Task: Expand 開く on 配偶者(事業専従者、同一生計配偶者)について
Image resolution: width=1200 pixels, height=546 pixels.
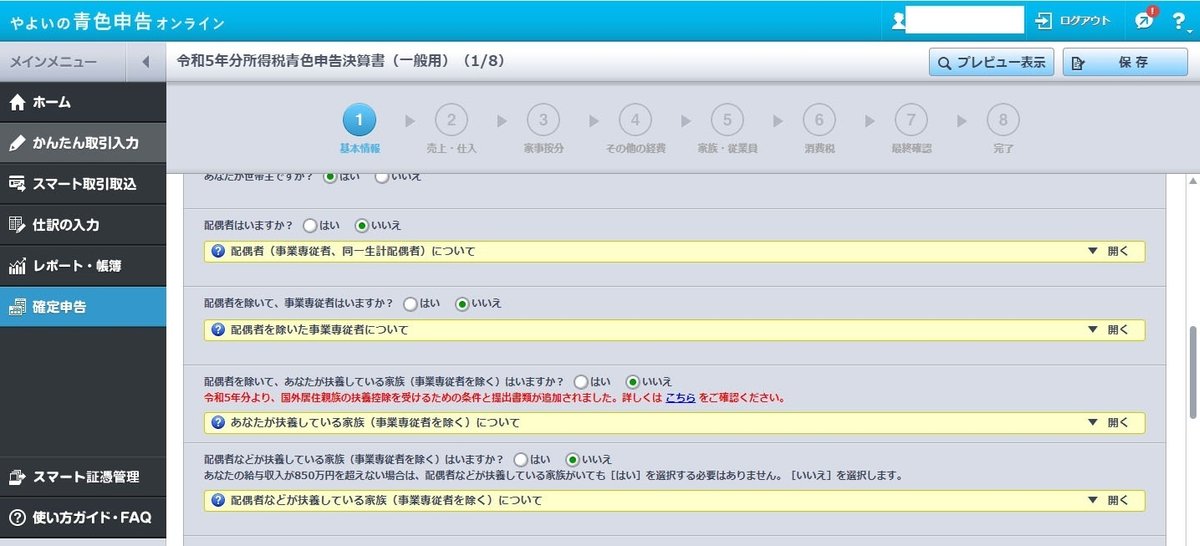Action: [1108, 251]
